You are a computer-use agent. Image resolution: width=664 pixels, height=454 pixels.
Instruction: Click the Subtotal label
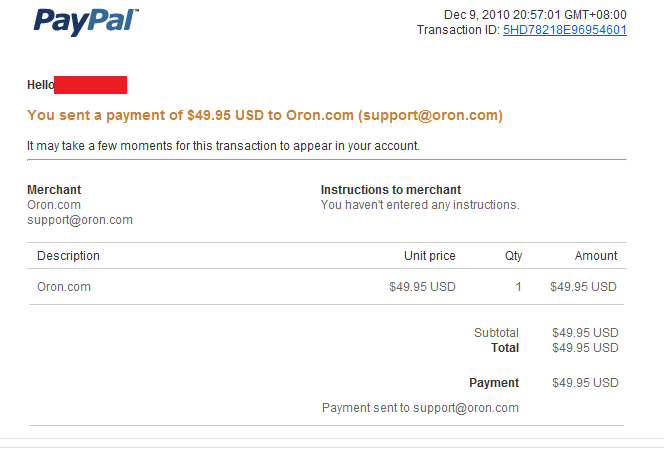(x=496, y=333)
